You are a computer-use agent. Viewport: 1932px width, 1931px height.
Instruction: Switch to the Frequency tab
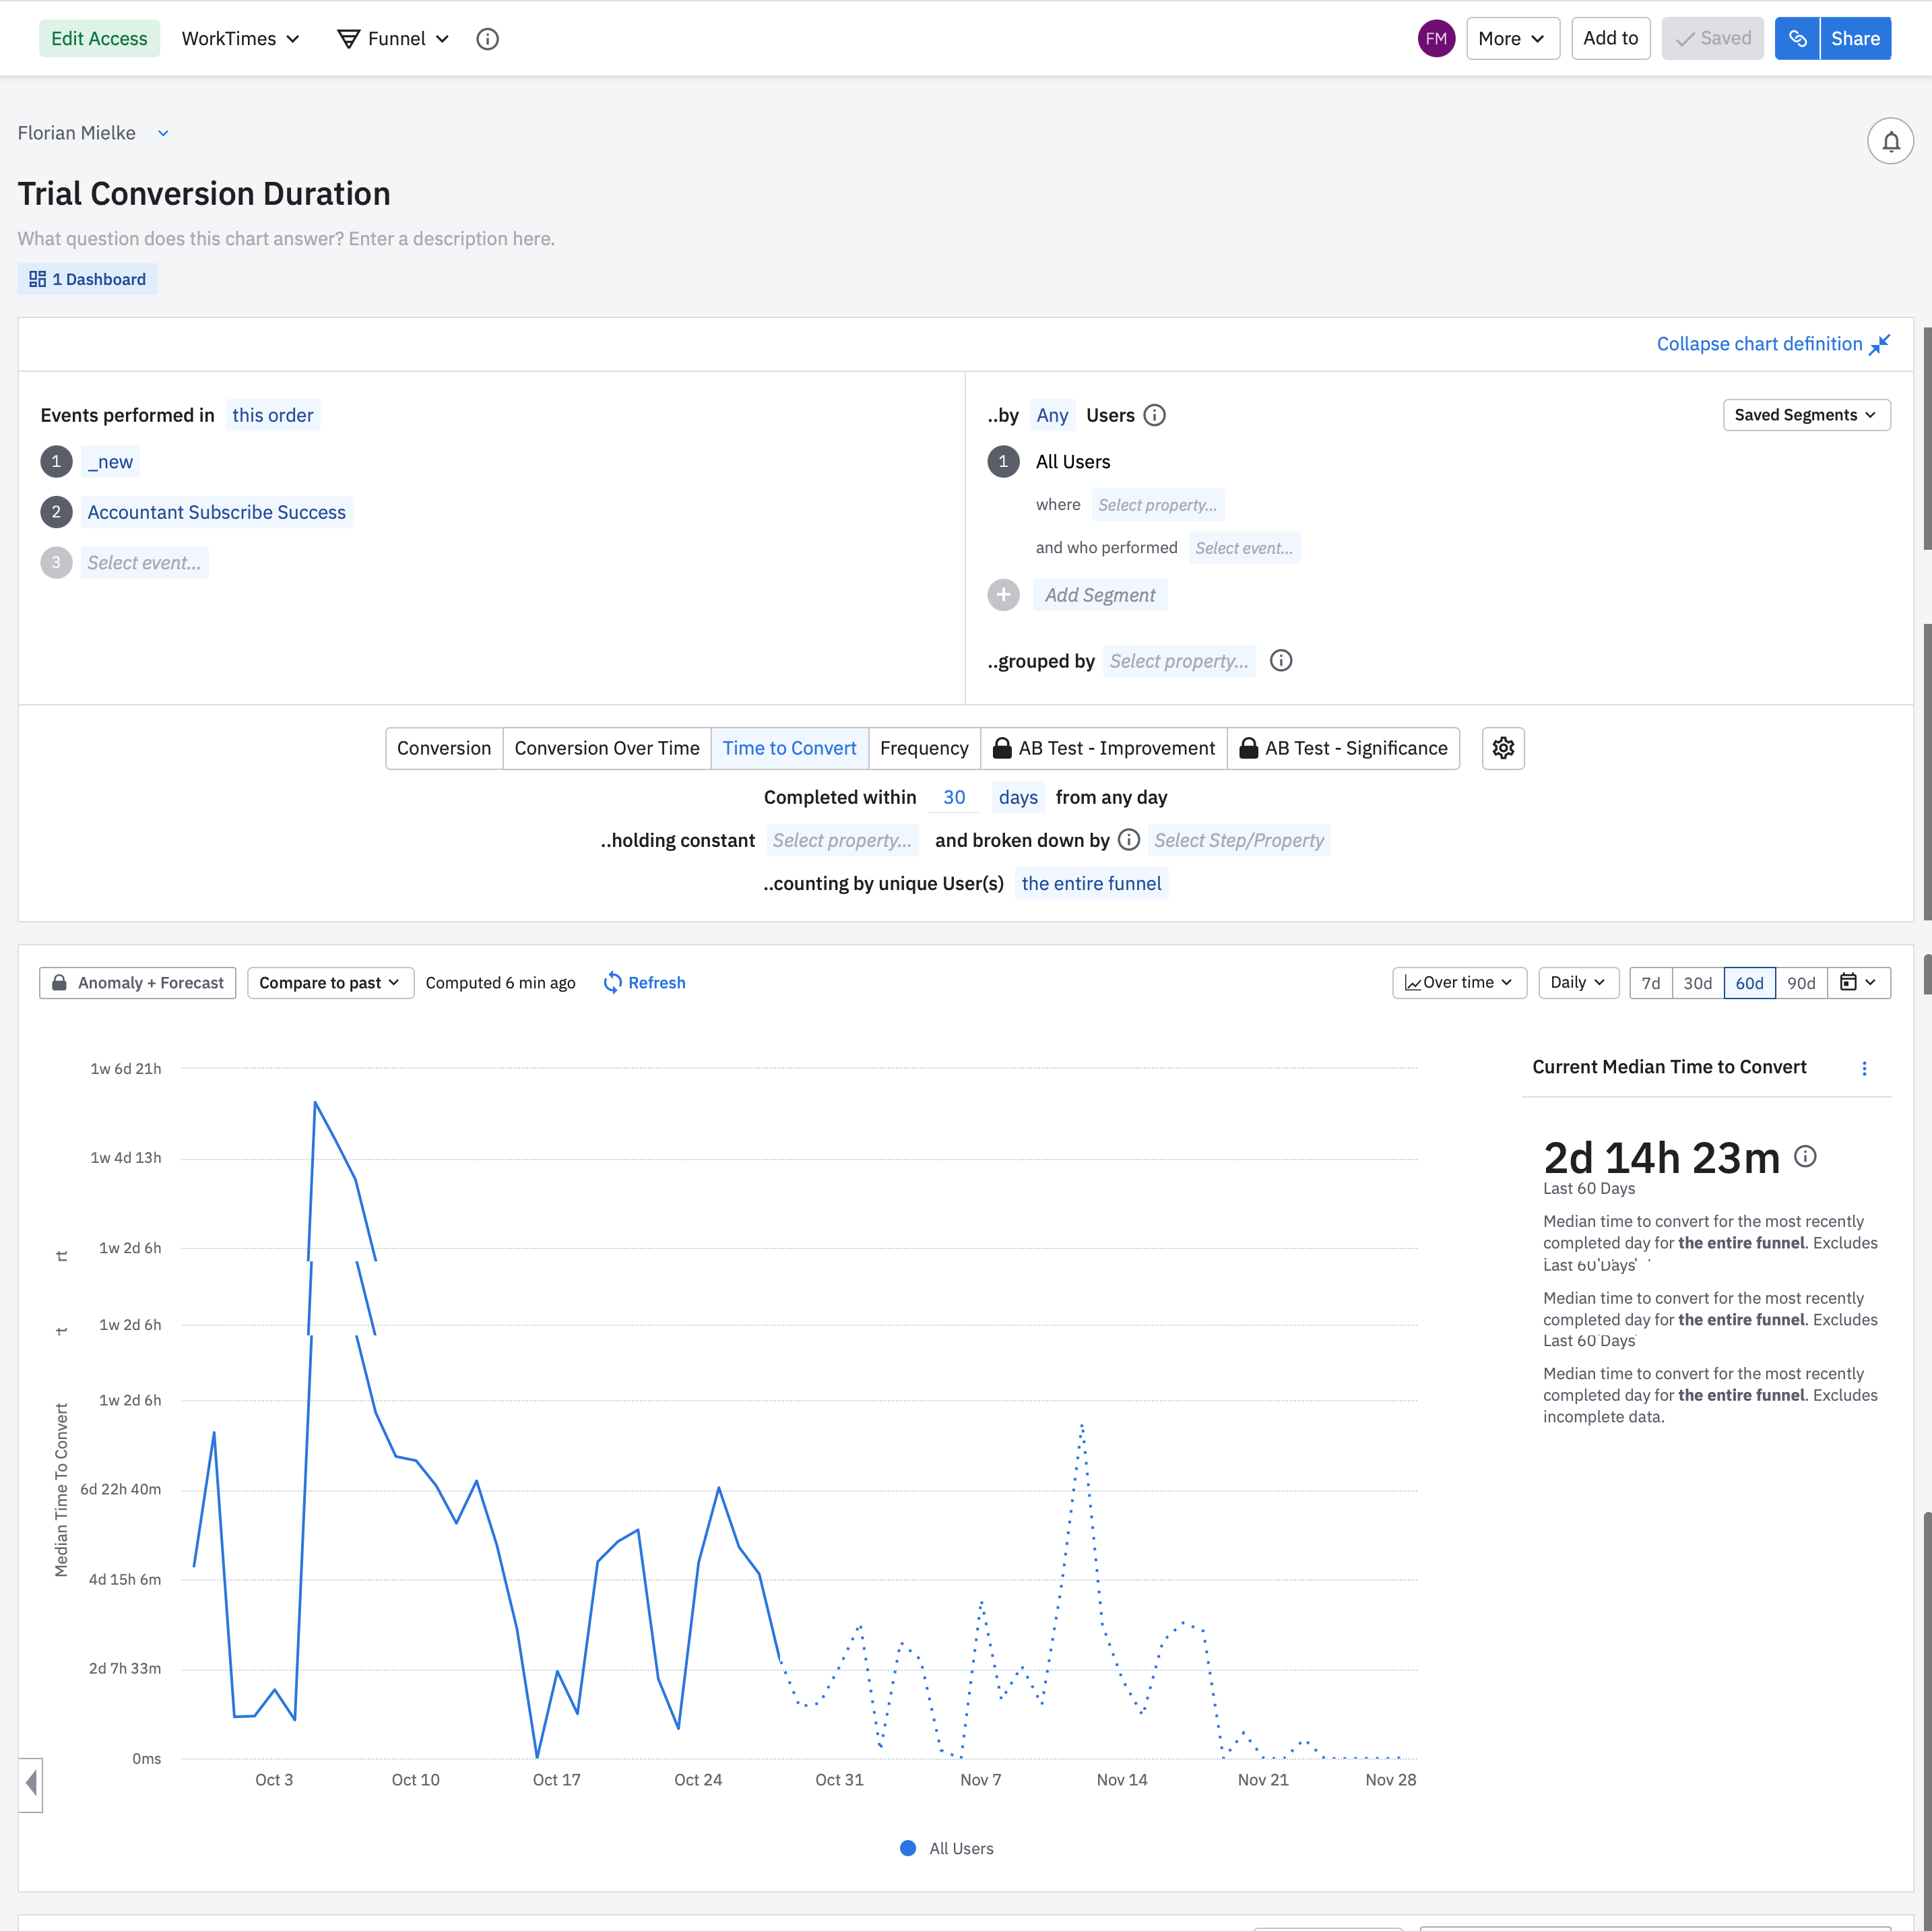pyautogui.click(x=923, y=748)
